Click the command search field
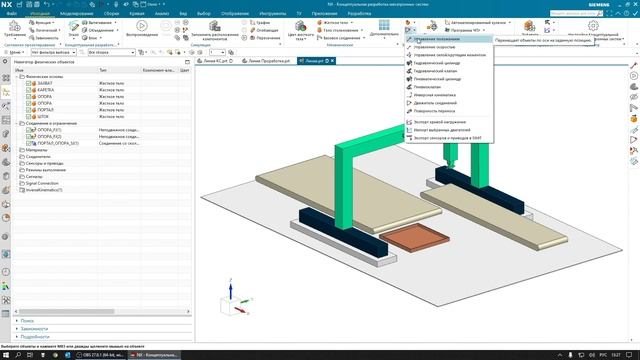 pyautogui.click(x=576, y=13)
